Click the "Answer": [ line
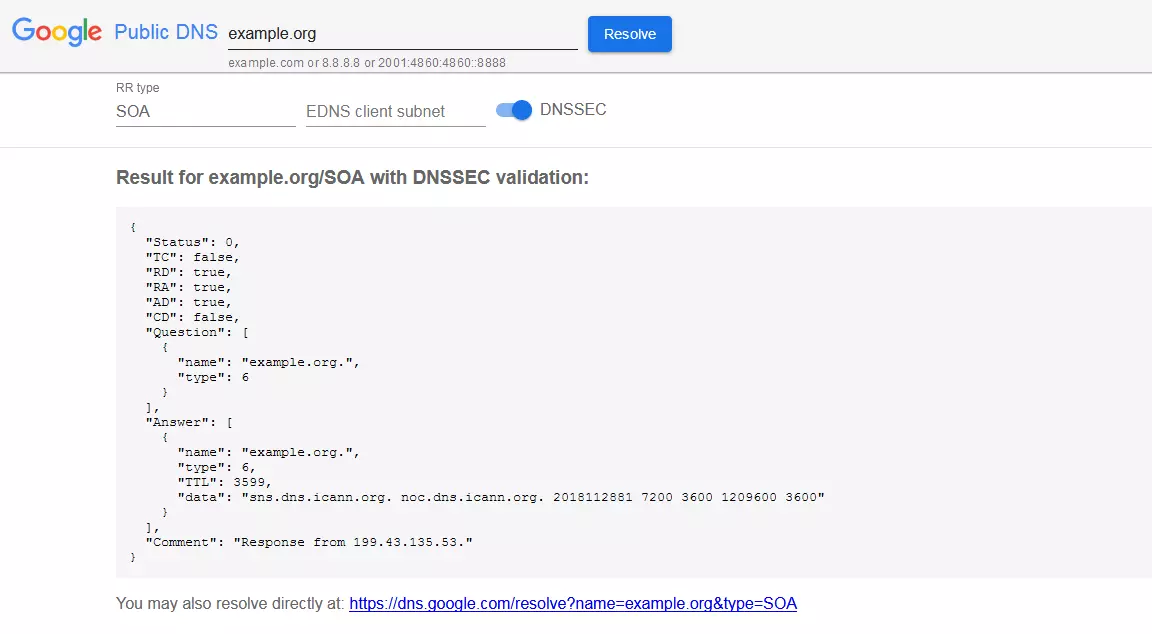1152x634 pixels. click(x=189, y=422)
